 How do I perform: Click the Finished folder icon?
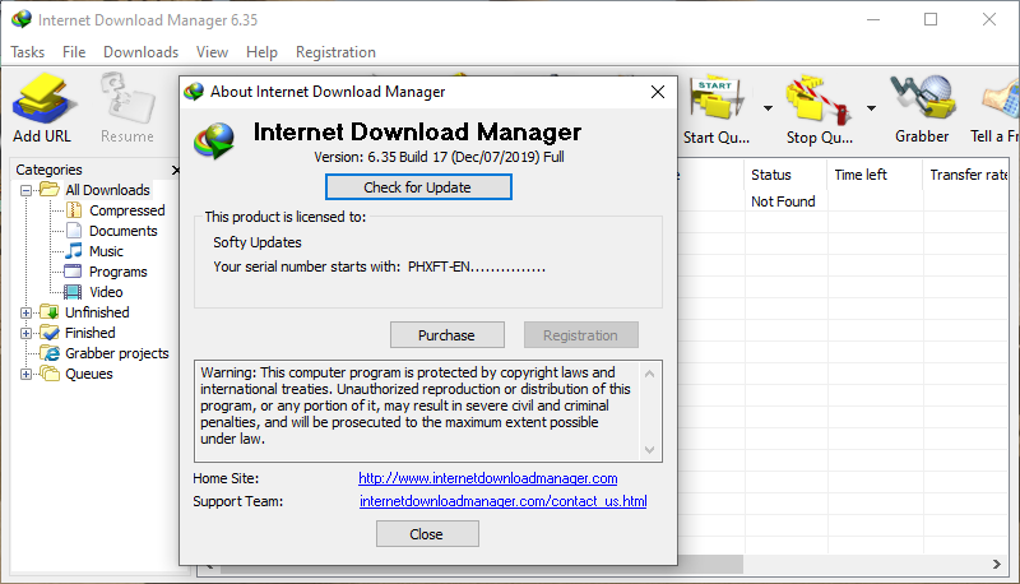[x=49, y=332]
